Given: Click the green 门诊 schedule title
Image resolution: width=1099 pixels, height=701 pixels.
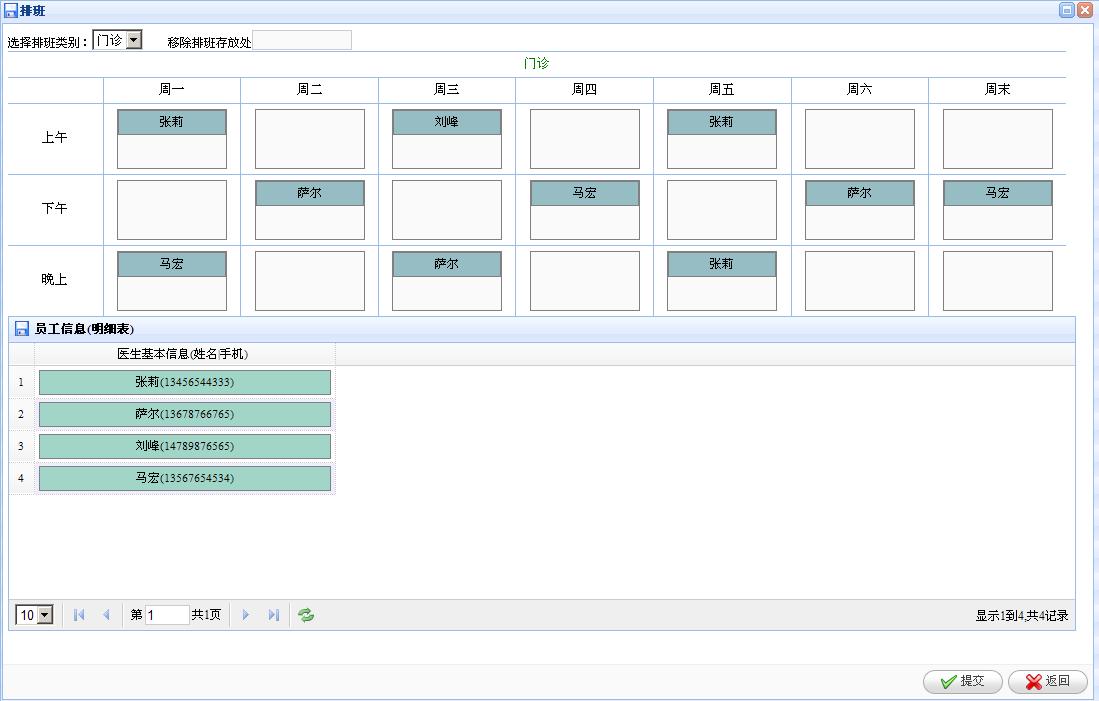Looking at the screenshot, I should pyautogui.click(x=537, y=63).
